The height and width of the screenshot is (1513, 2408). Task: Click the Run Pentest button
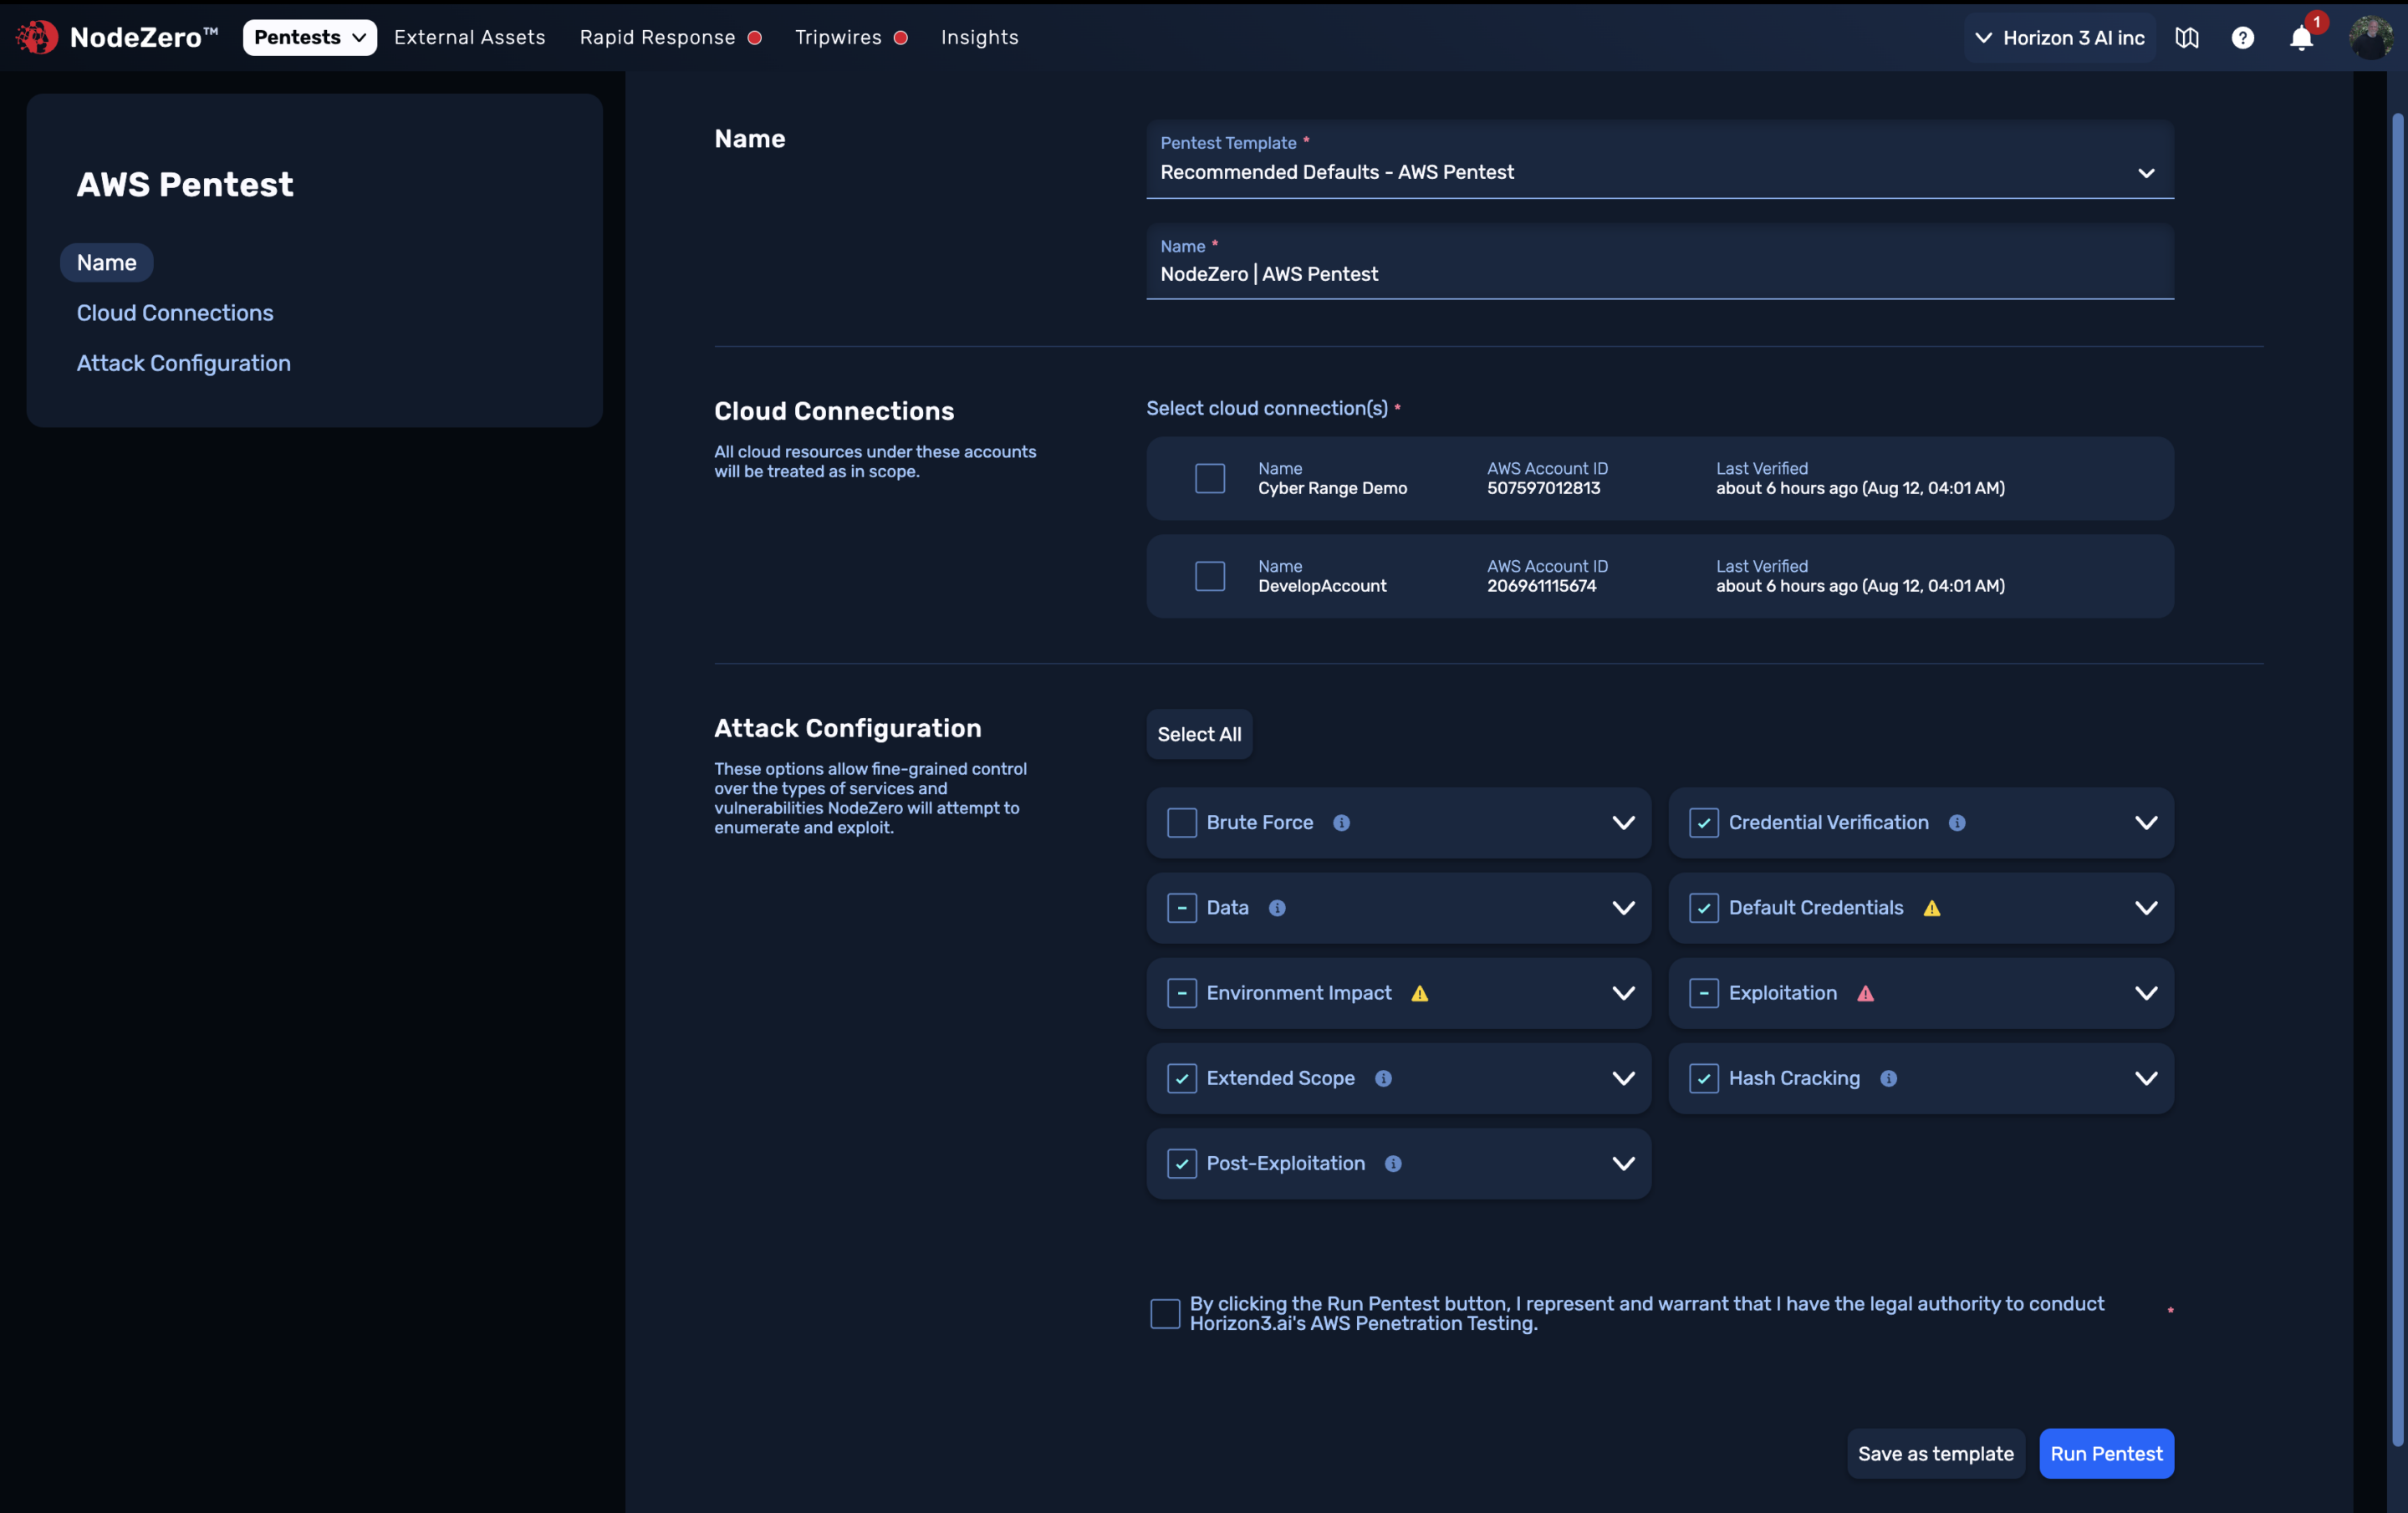point(2106,1453)
